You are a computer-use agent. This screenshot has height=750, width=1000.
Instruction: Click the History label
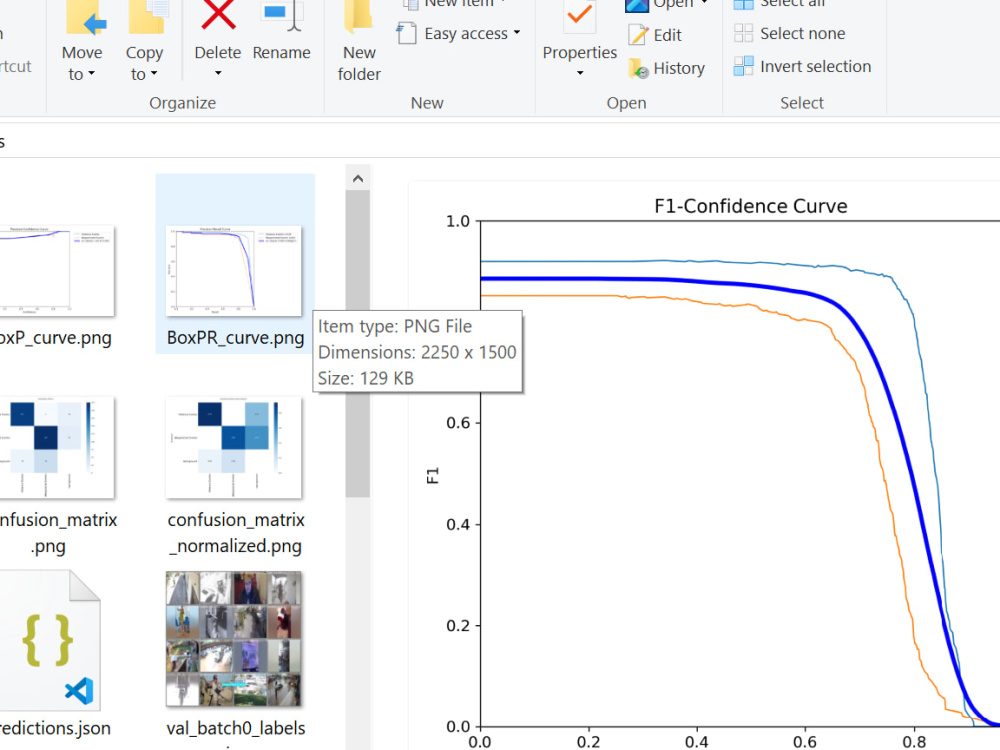[x=679, y=68]
